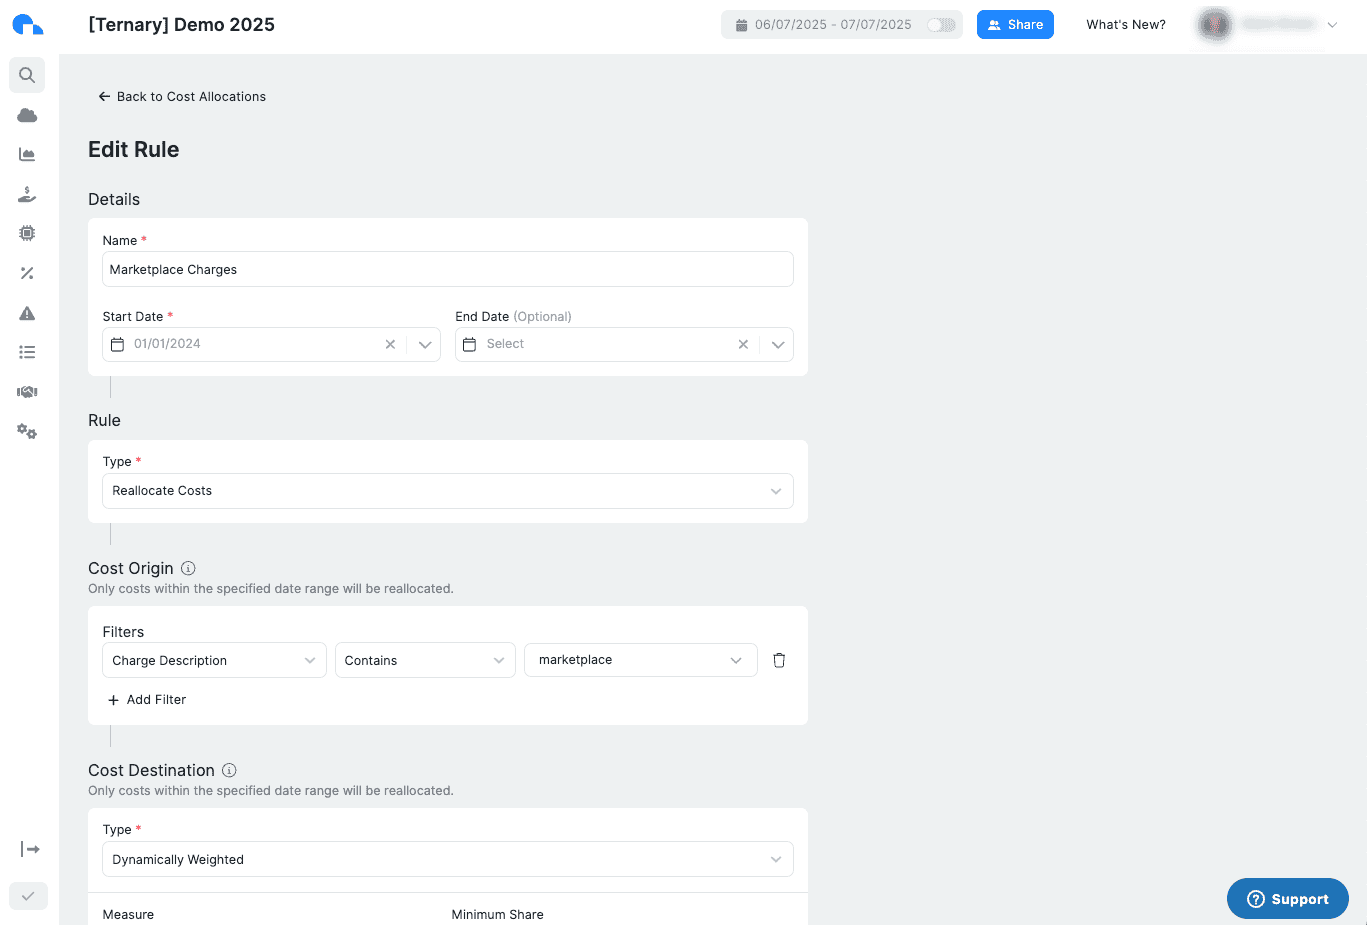This screenshot has width=1367, height=925.
Task: Click Add Filter
Action: pyautogui.click(x=147, y=700)
